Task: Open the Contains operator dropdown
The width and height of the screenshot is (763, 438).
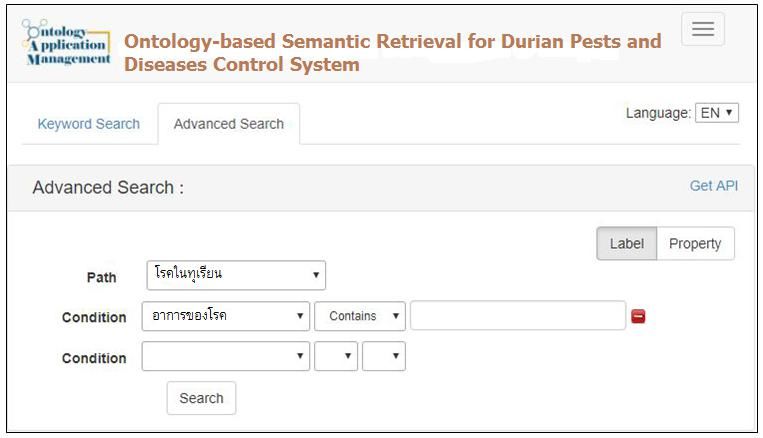Action: pyautogui.click(x=360, y=316)
